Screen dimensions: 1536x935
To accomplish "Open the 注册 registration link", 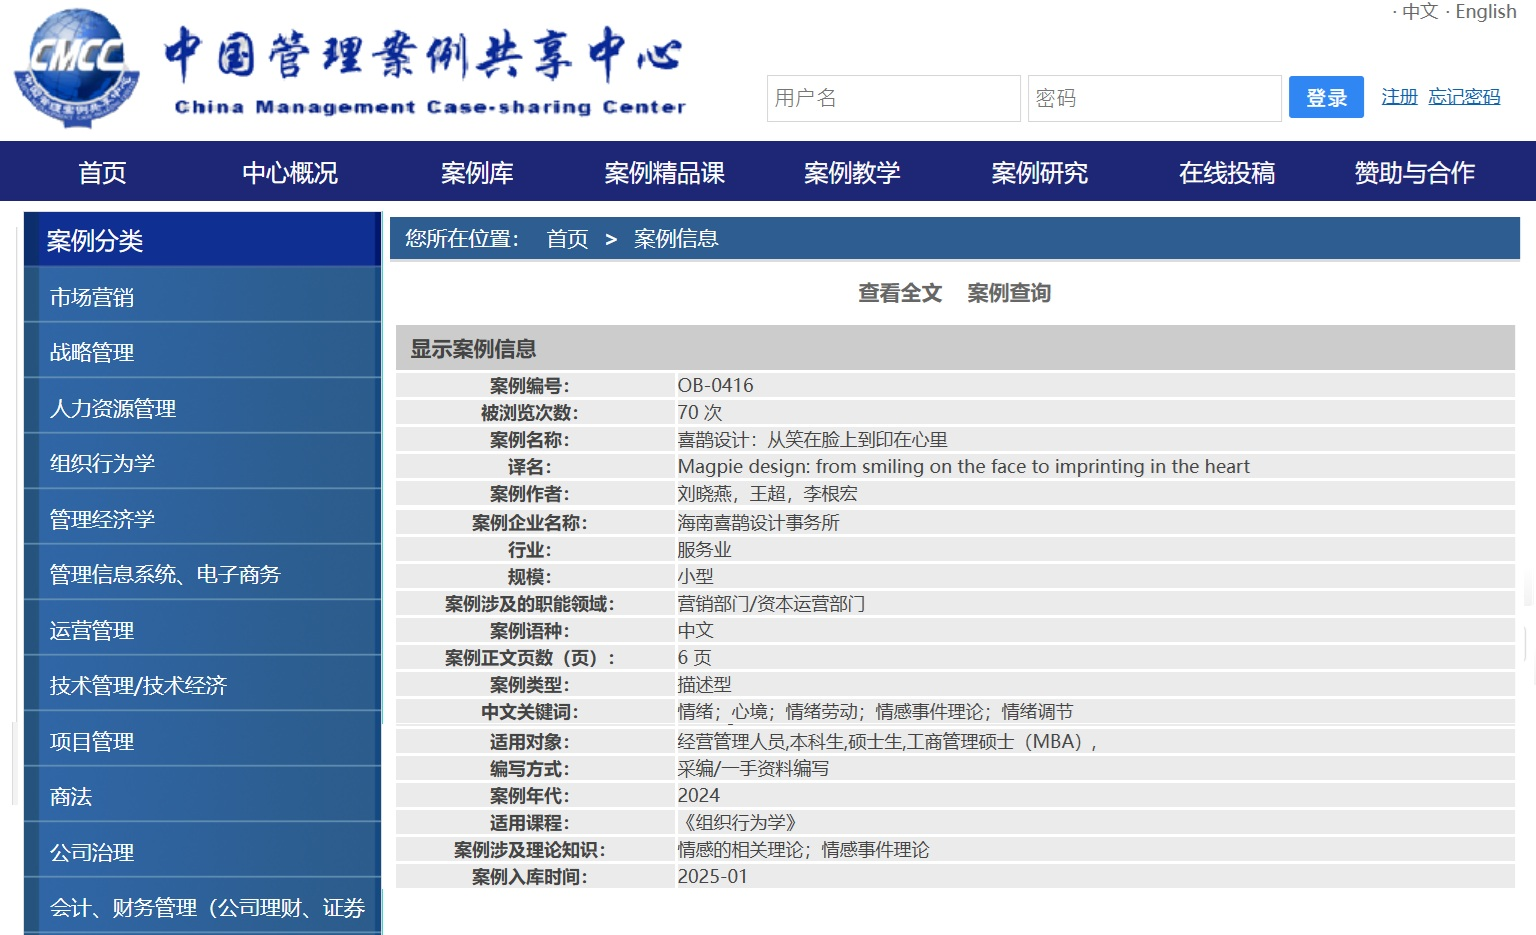I will click(1399, 97).
